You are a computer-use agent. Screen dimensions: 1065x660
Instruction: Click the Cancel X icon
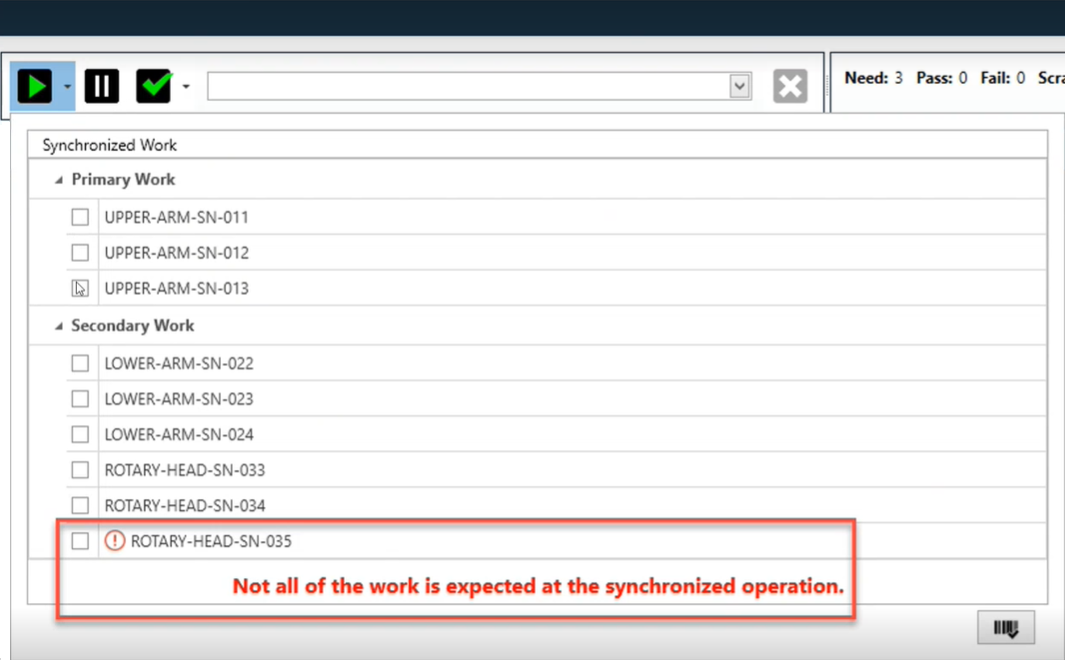790,86
